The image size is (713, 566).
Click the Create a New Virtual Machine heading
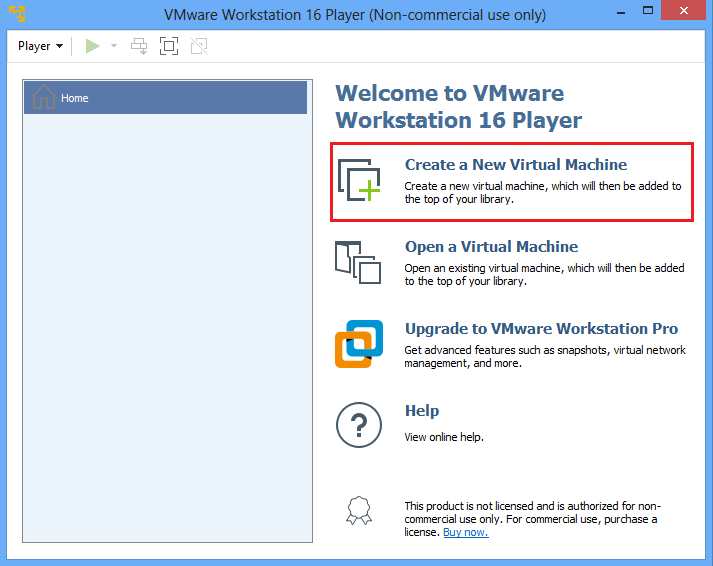pos(515,165)
